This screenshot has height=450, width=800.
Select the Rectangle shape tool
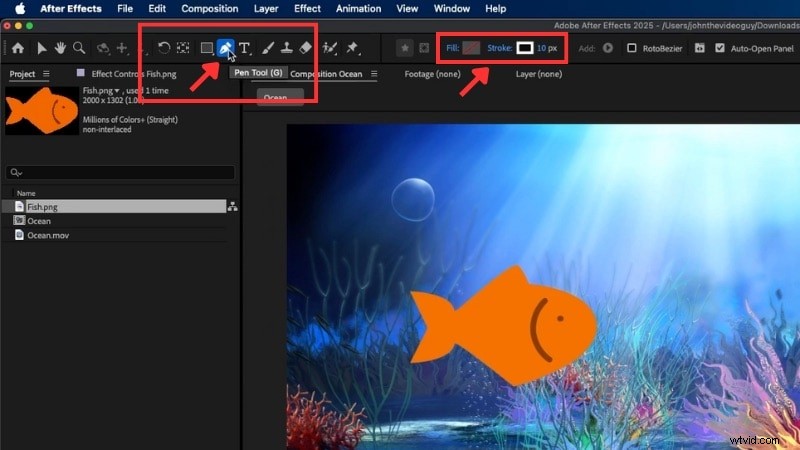[x=207, y=48]
